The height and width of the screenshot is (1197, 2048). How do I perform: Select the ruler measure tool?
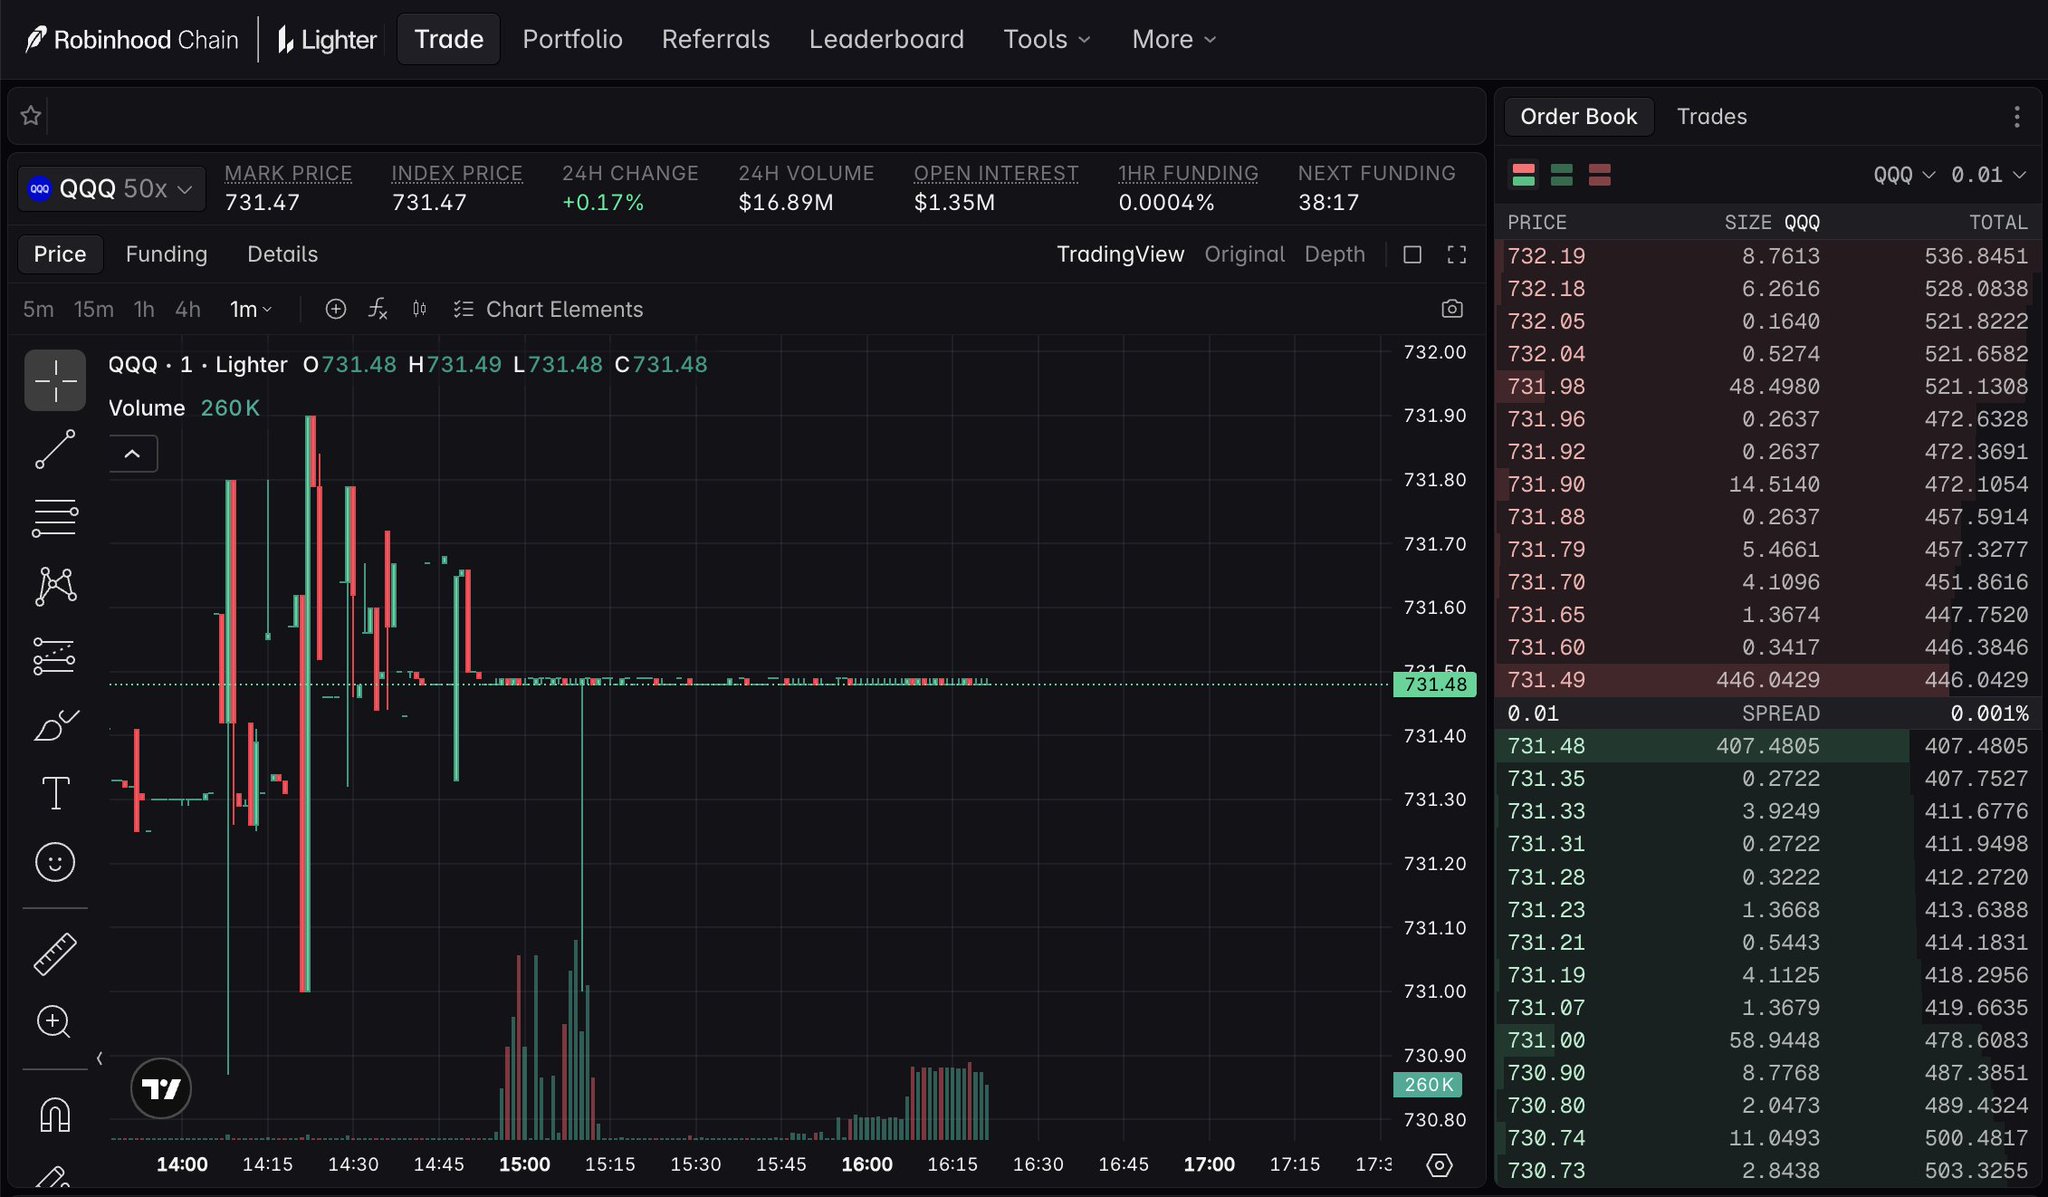(x=55, y=954)
